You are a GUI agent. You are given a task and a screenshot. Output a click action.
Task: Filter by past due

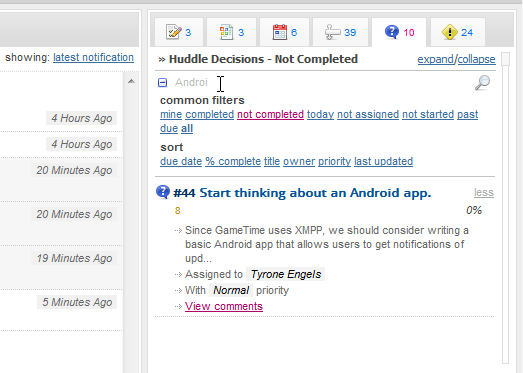pyautogui.click(x=467, y=114)
